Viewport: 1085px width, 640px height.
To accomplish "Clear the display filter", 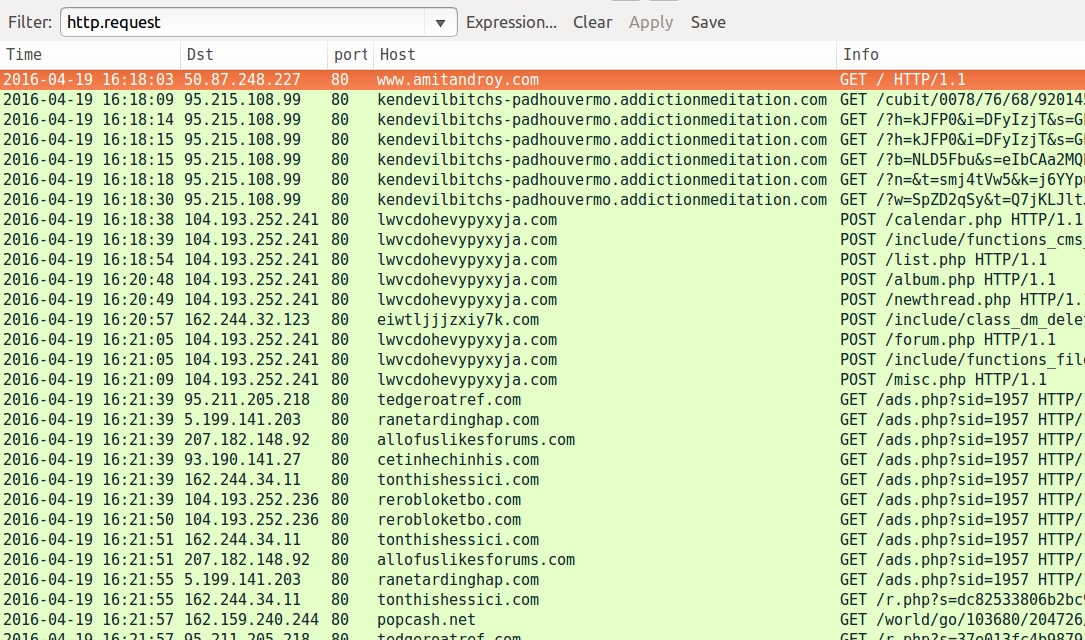I will 592,22.
